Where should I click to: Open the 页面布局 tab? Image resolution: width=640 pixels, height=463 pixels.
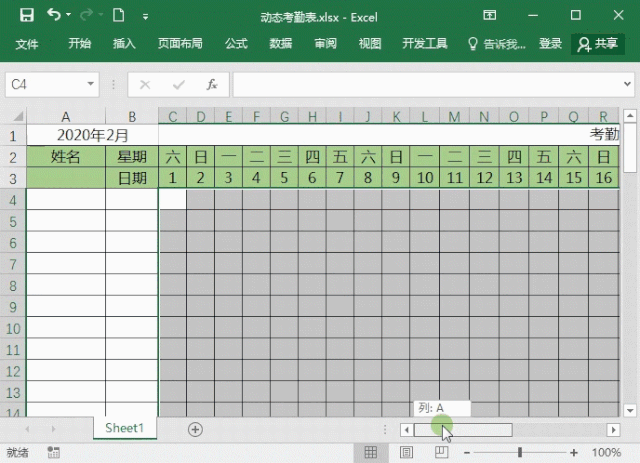[x=180, y=43]
